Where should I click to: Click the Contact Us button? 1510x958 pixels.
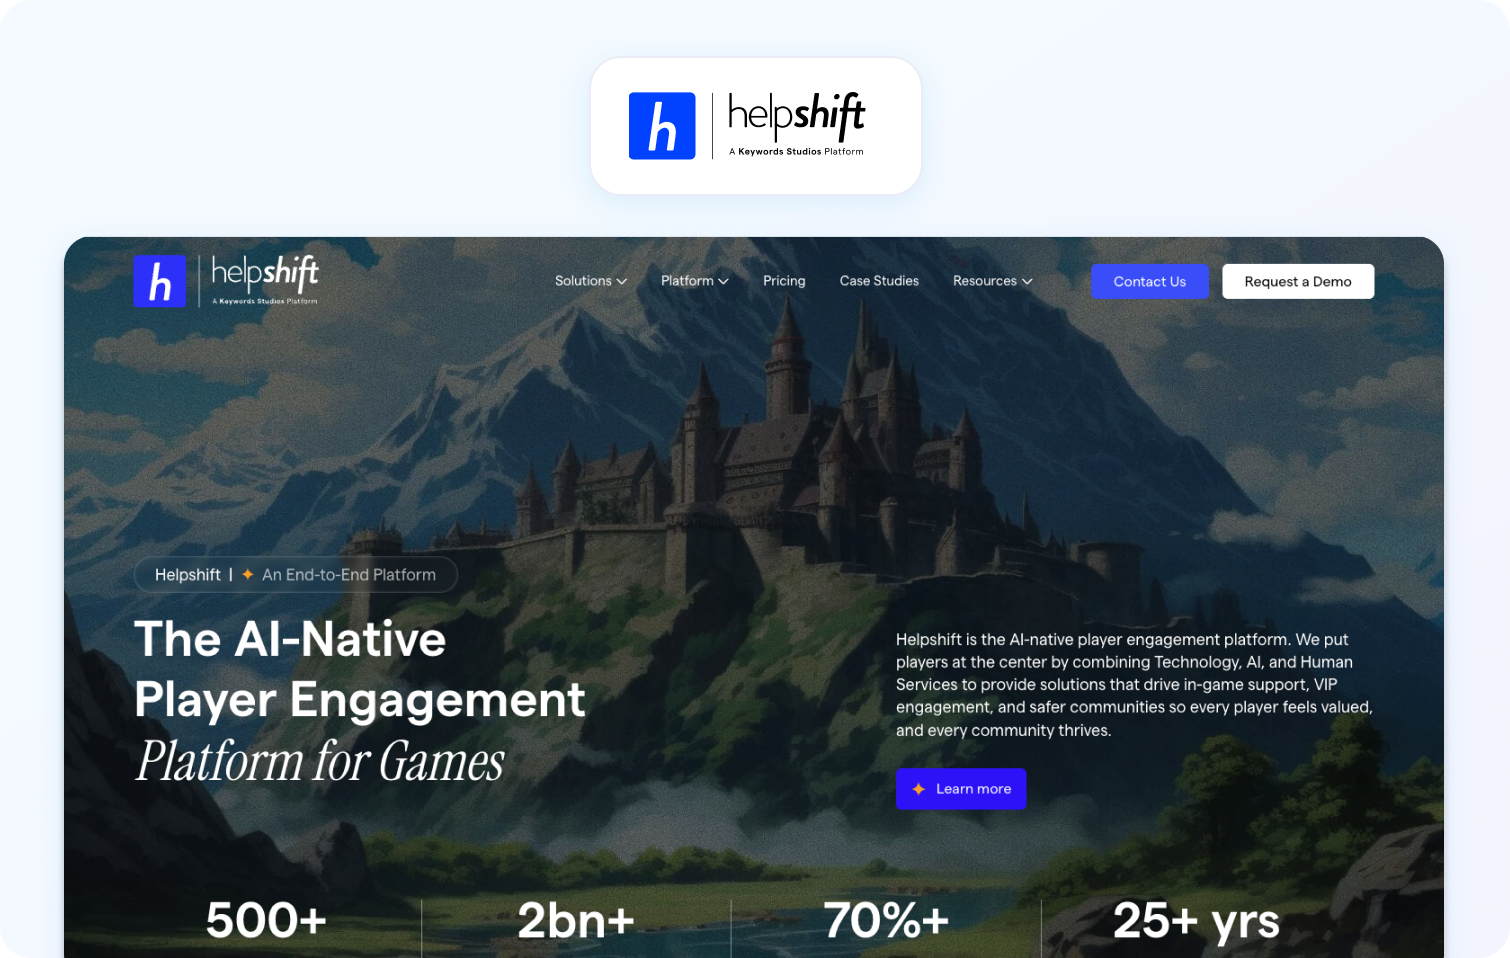[x=1150, y=282]
